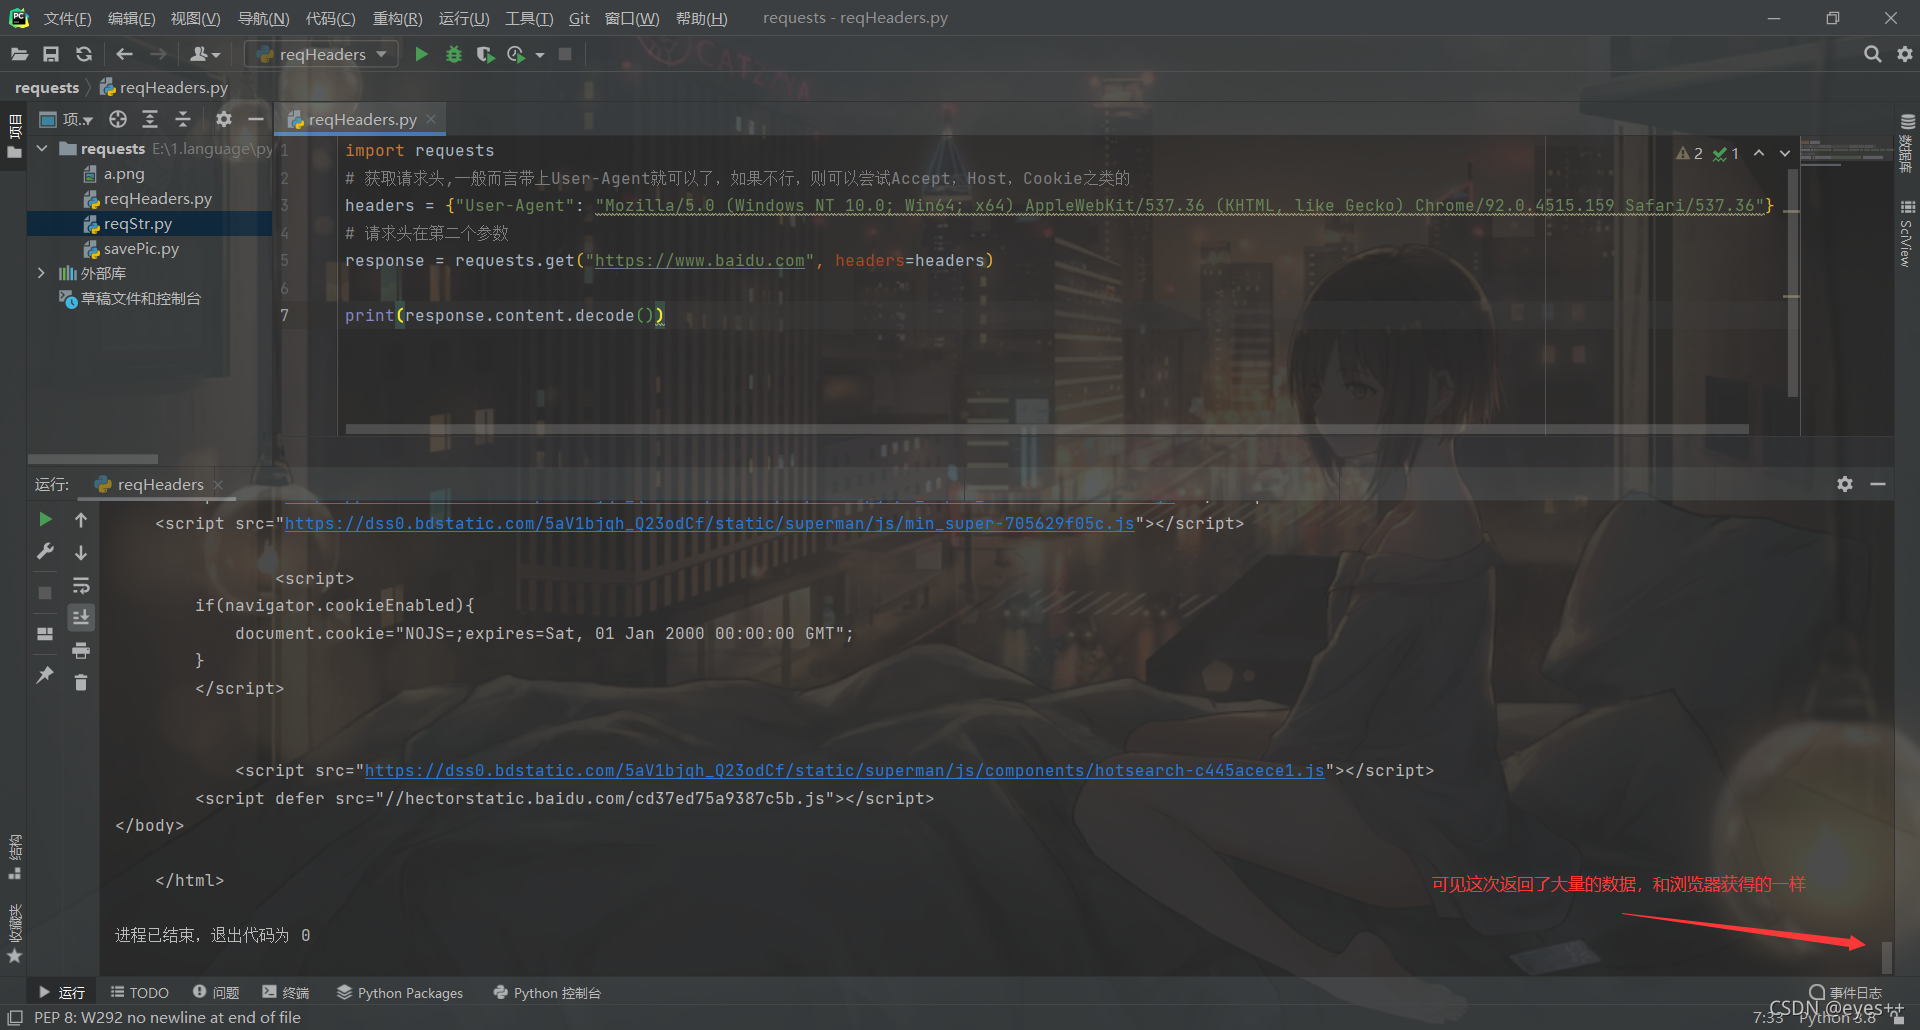This screenshot has height=1030, width=1920.
Task: Rerun reqHeaders in run panel
Action: 45,519
